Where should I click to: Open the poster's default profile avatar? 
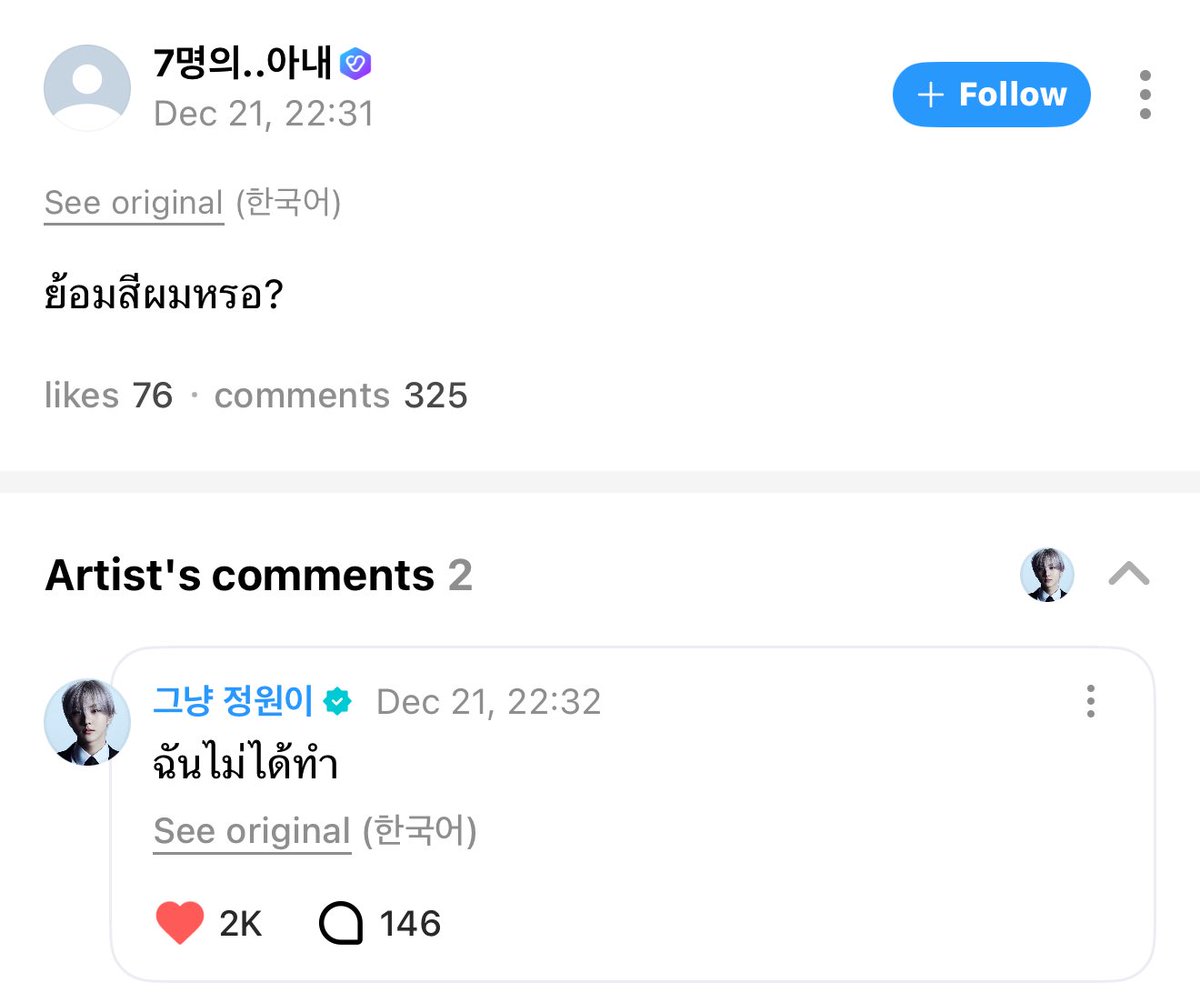[87, 88]
